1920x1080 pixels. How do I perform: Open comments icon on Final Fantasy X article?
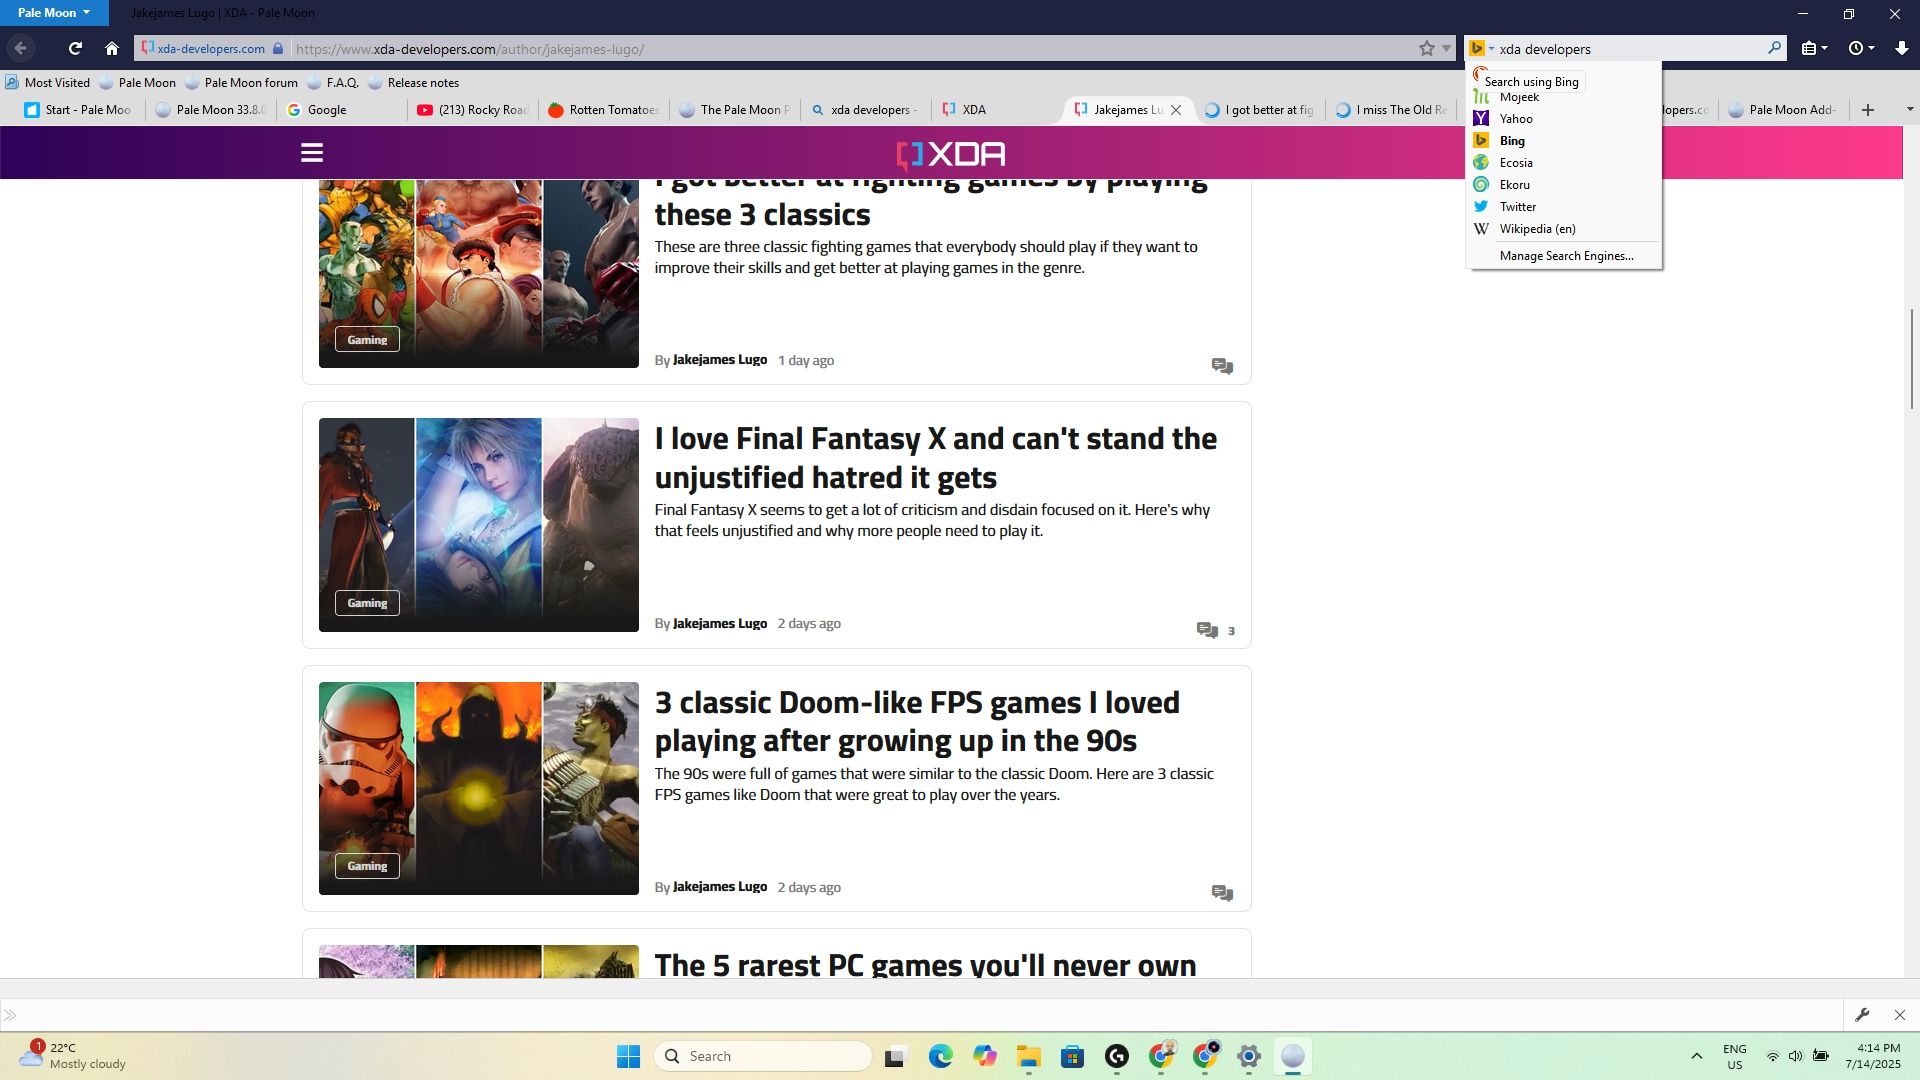1206,629
